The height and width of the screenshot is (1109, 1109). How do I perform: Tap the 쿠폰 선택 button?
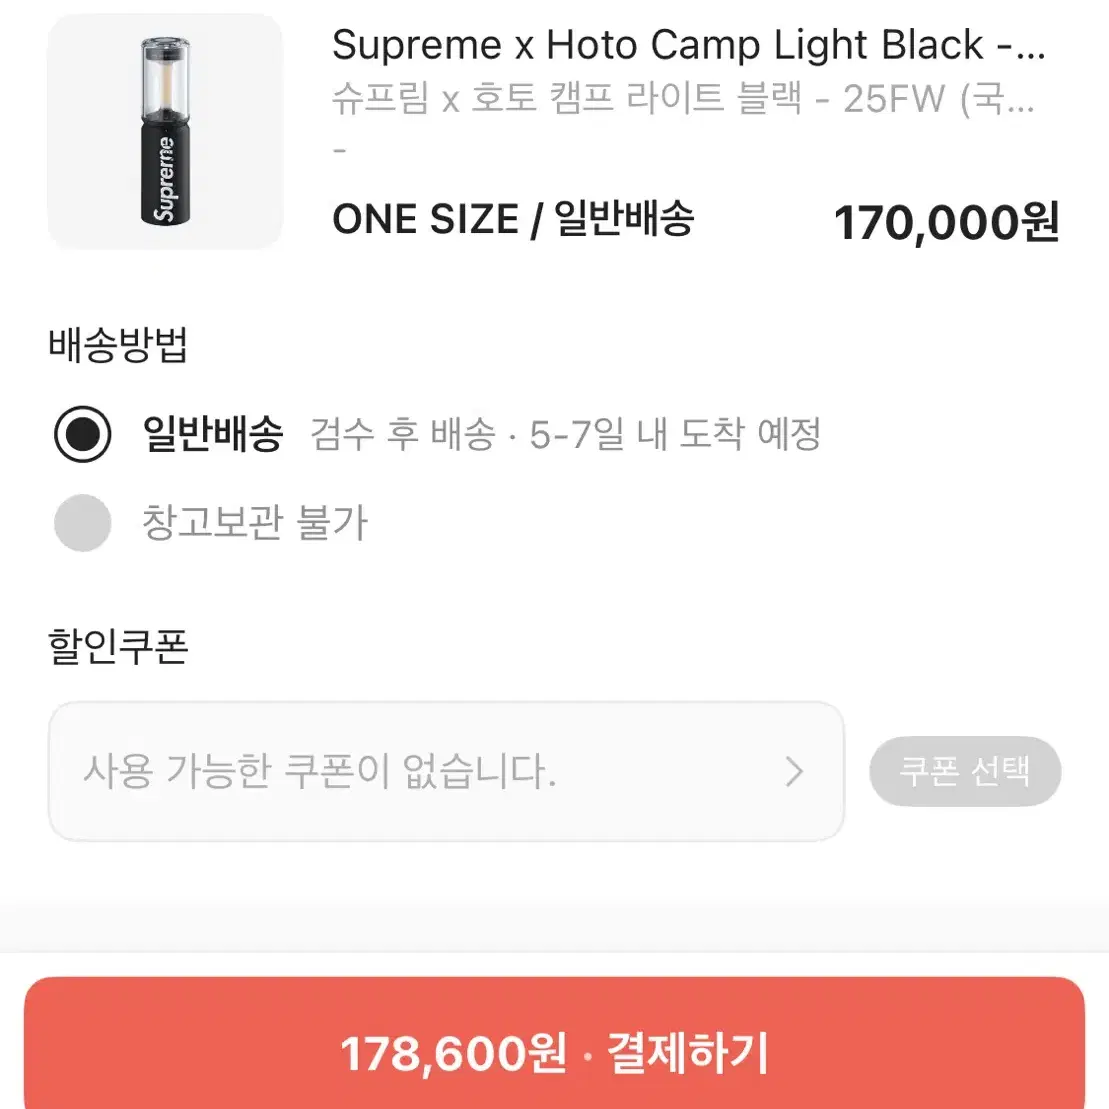click(966, 770)
